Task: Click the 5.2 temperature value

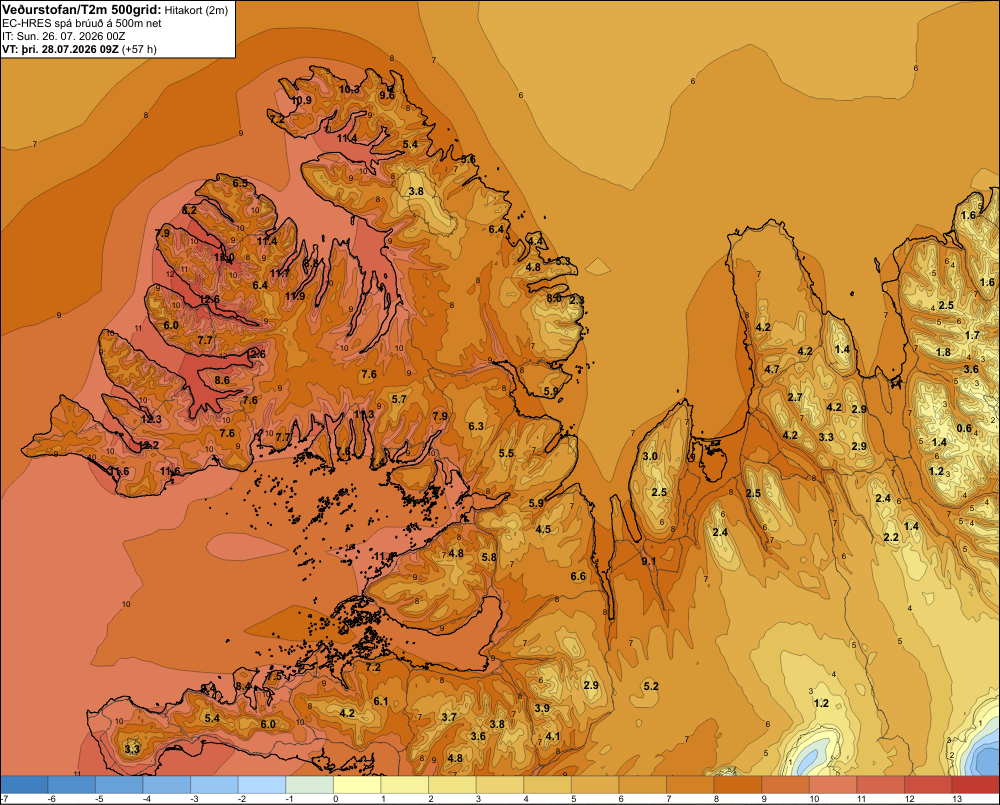Action: 651,686
